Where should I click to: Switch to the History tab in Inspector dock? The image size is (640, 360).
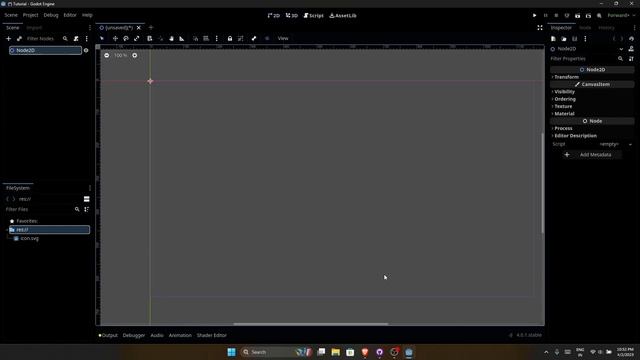coord(606,28)
